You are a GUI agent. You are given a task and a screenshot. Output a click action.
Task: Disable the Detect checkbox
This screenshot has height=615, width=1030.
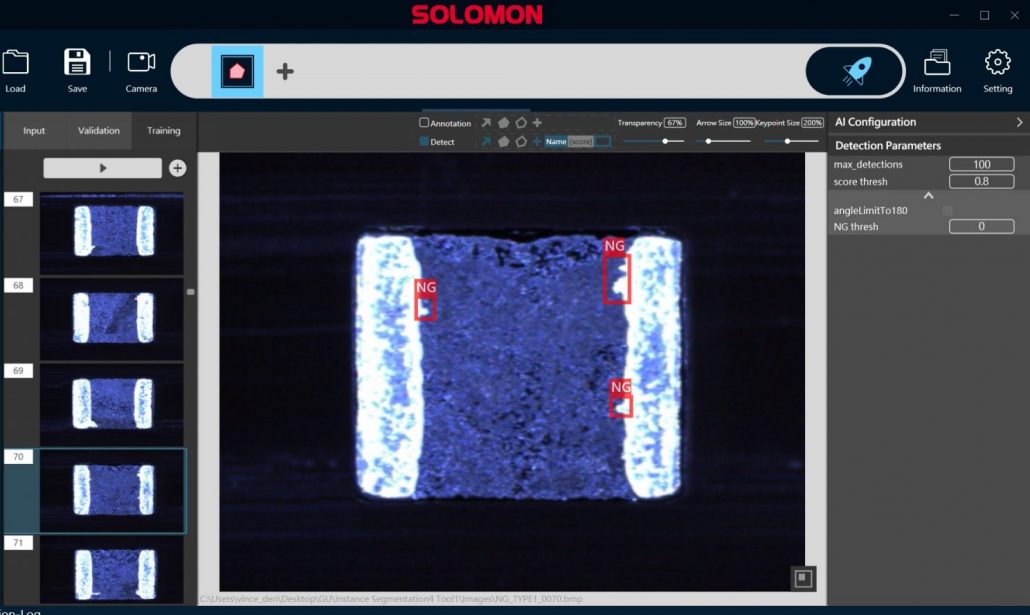423,141
